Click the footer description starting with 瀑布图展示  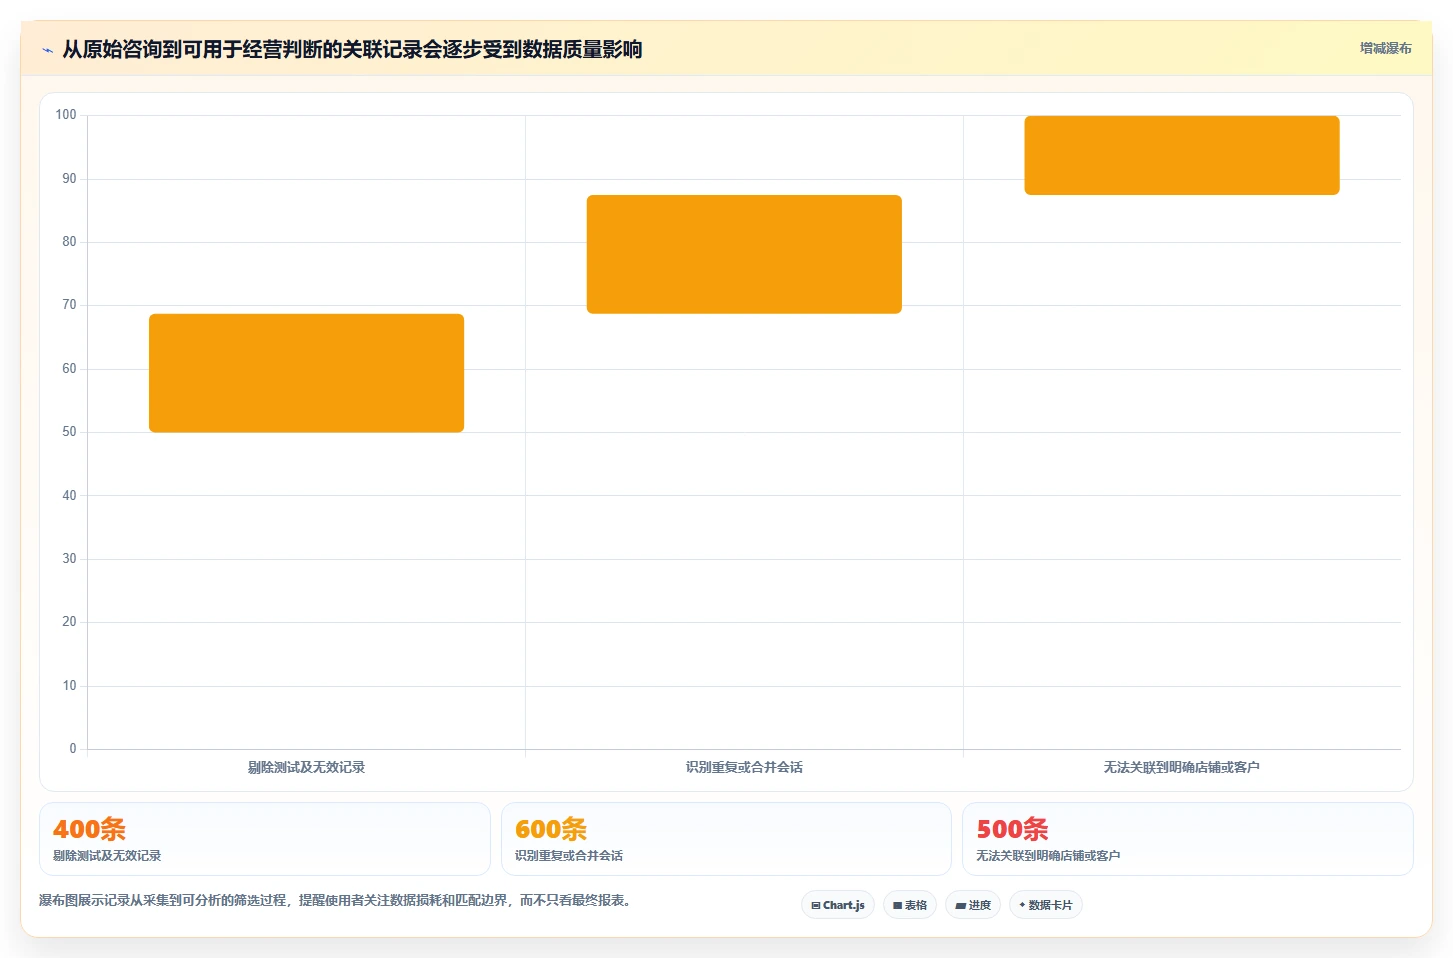pos(335,900)
